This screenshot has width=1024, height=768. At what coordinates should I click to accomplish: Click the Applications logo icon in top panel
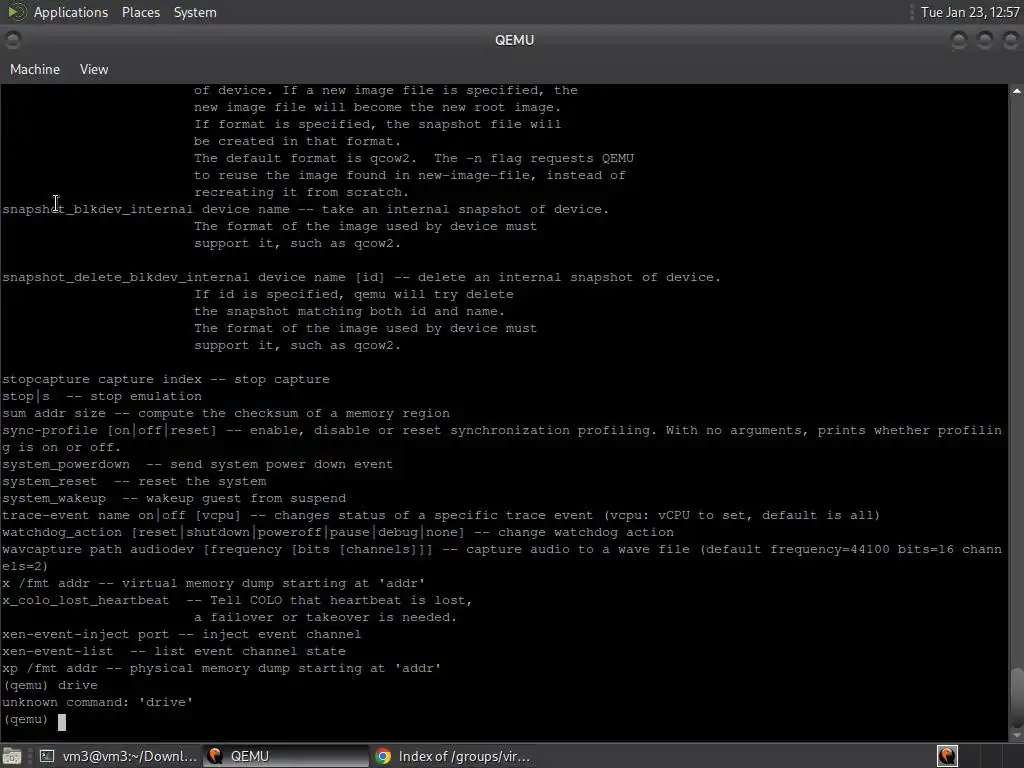point(16,12)
